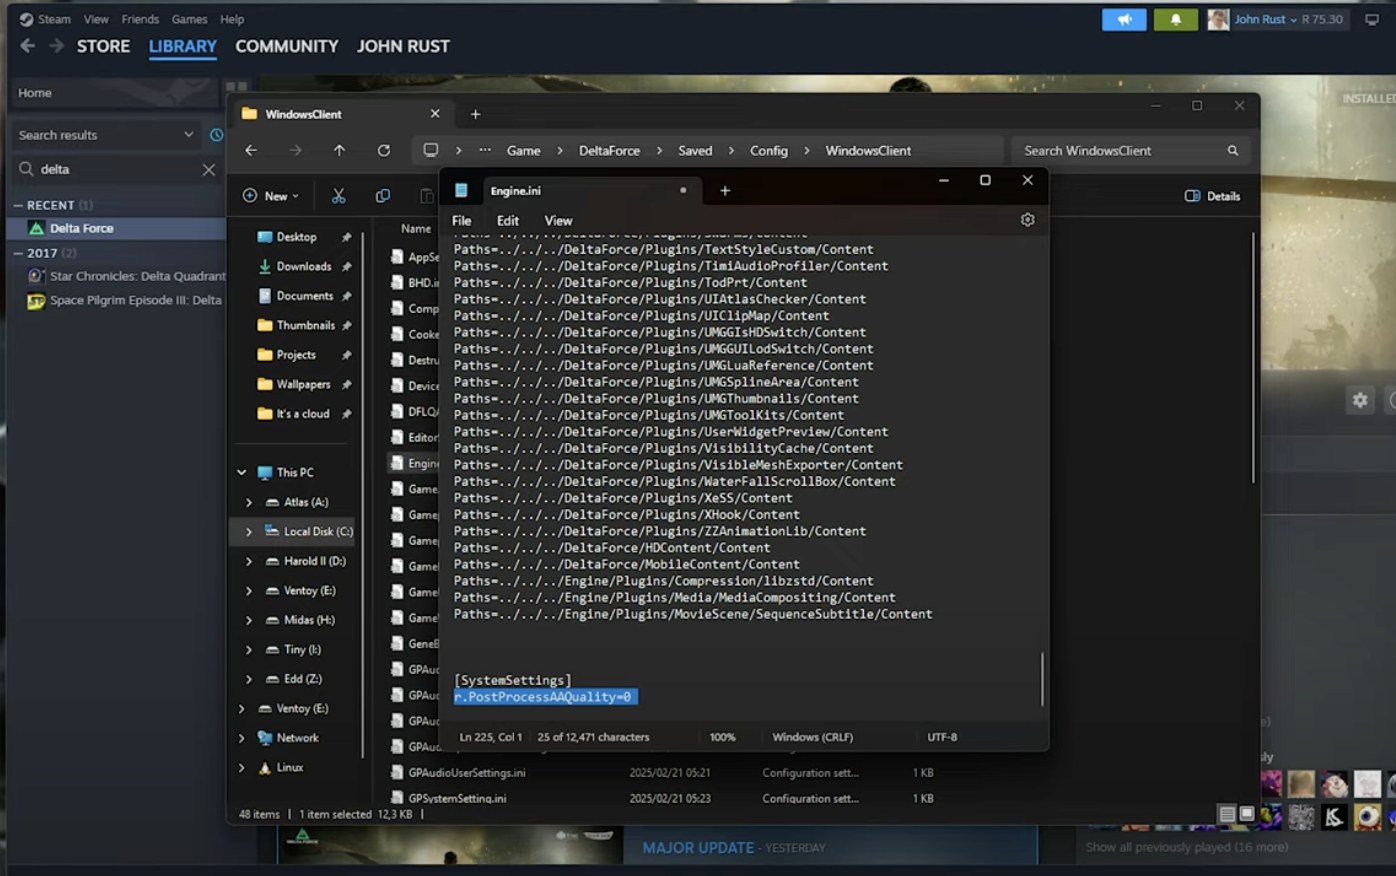Select GPAudioUserSettings.ini file
1396x876 pixels.
pyautogui.click(x=466, y=773)
